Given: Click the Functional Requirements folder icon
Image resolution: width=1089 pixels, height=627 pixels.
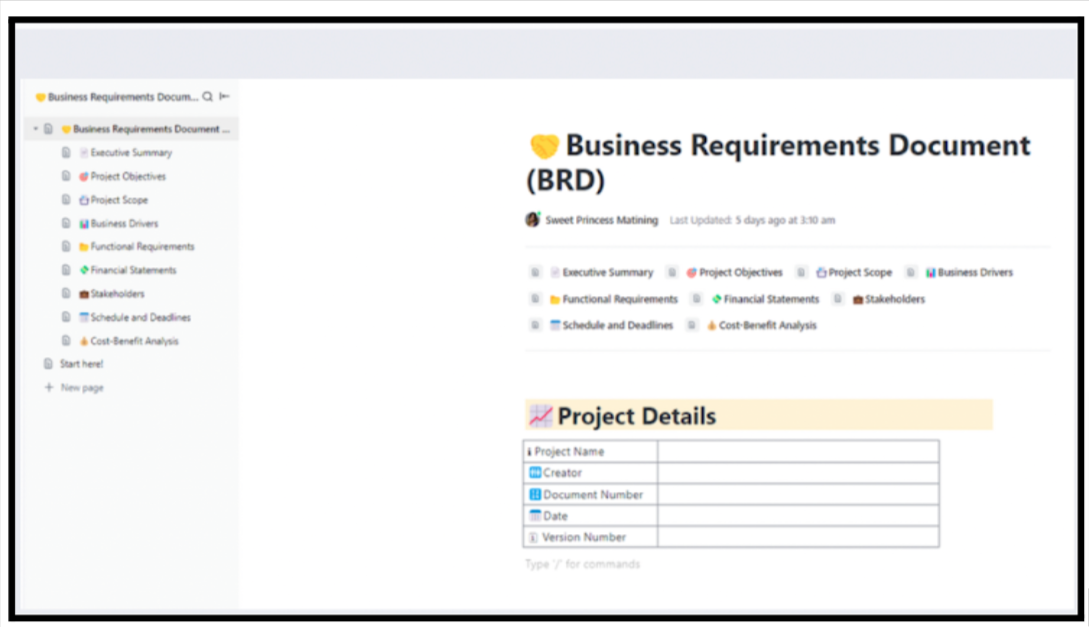Looking at the screenshot, I should tap(85, 246).
